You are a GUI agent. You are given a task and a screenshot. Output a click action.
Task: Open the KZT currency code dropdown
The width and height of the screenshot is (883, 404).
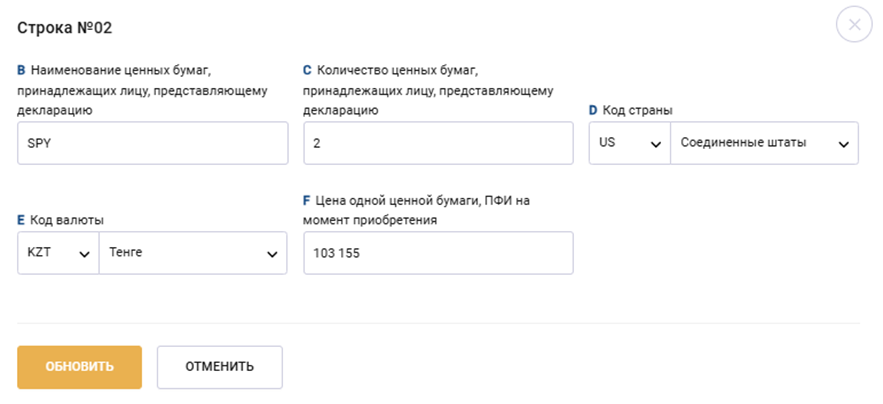point(58,253)
